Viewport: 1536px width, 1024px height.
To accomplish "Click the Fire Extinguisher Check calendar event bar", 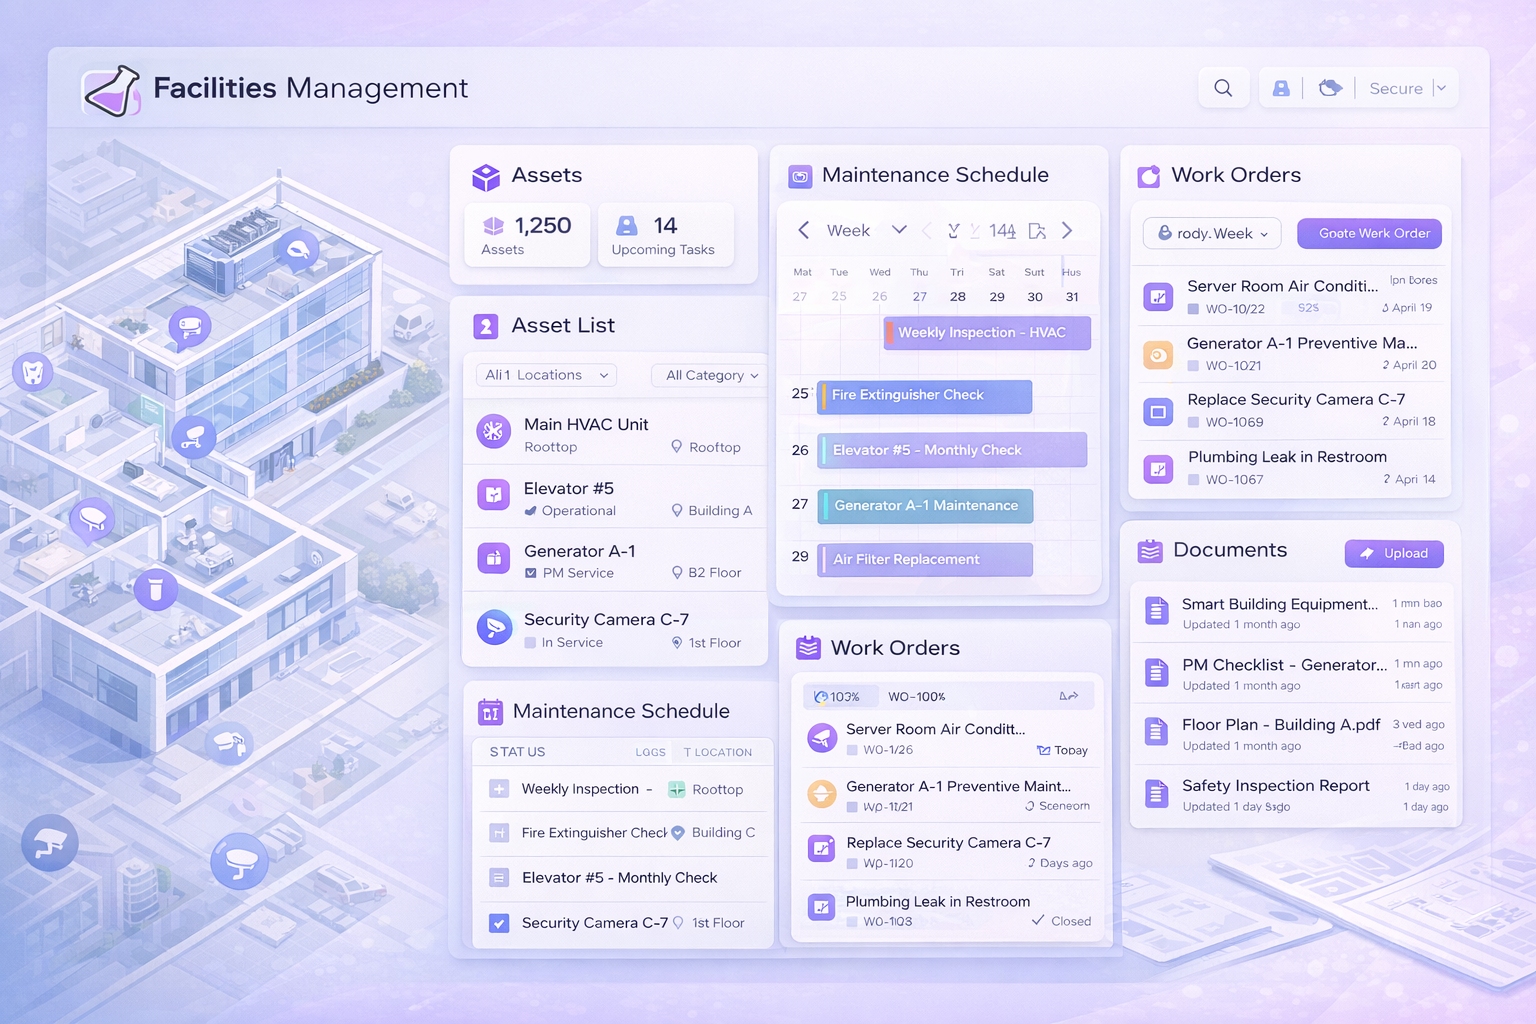I will [x=924, y=396].
